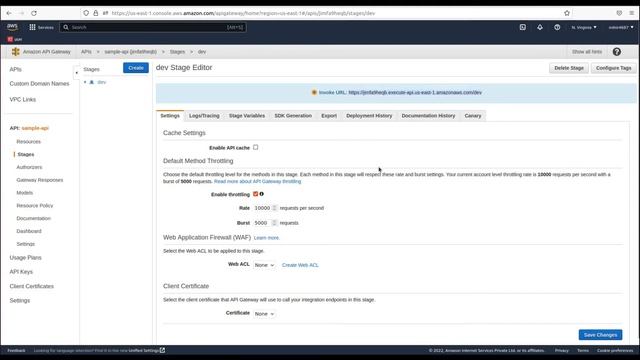Click the padlock site info icon
Viewport: 640px width, 360px height.
click(96, 13)
